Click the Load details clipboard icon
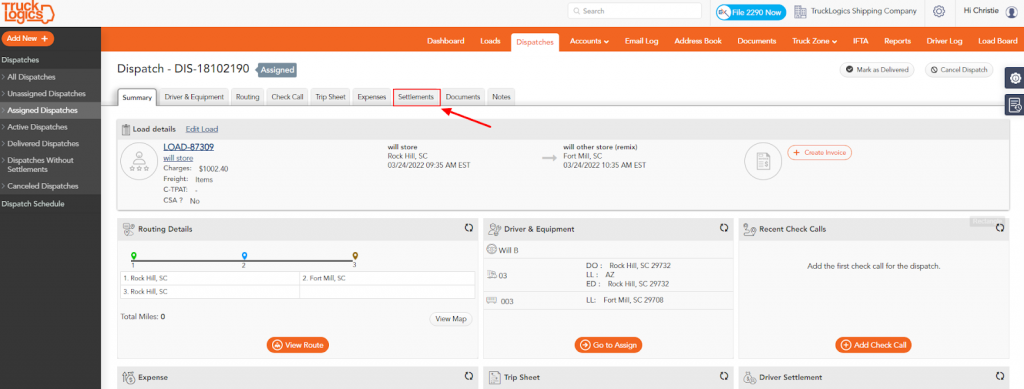The height and width of the screenshot is (389, 1024). point(126,129)
